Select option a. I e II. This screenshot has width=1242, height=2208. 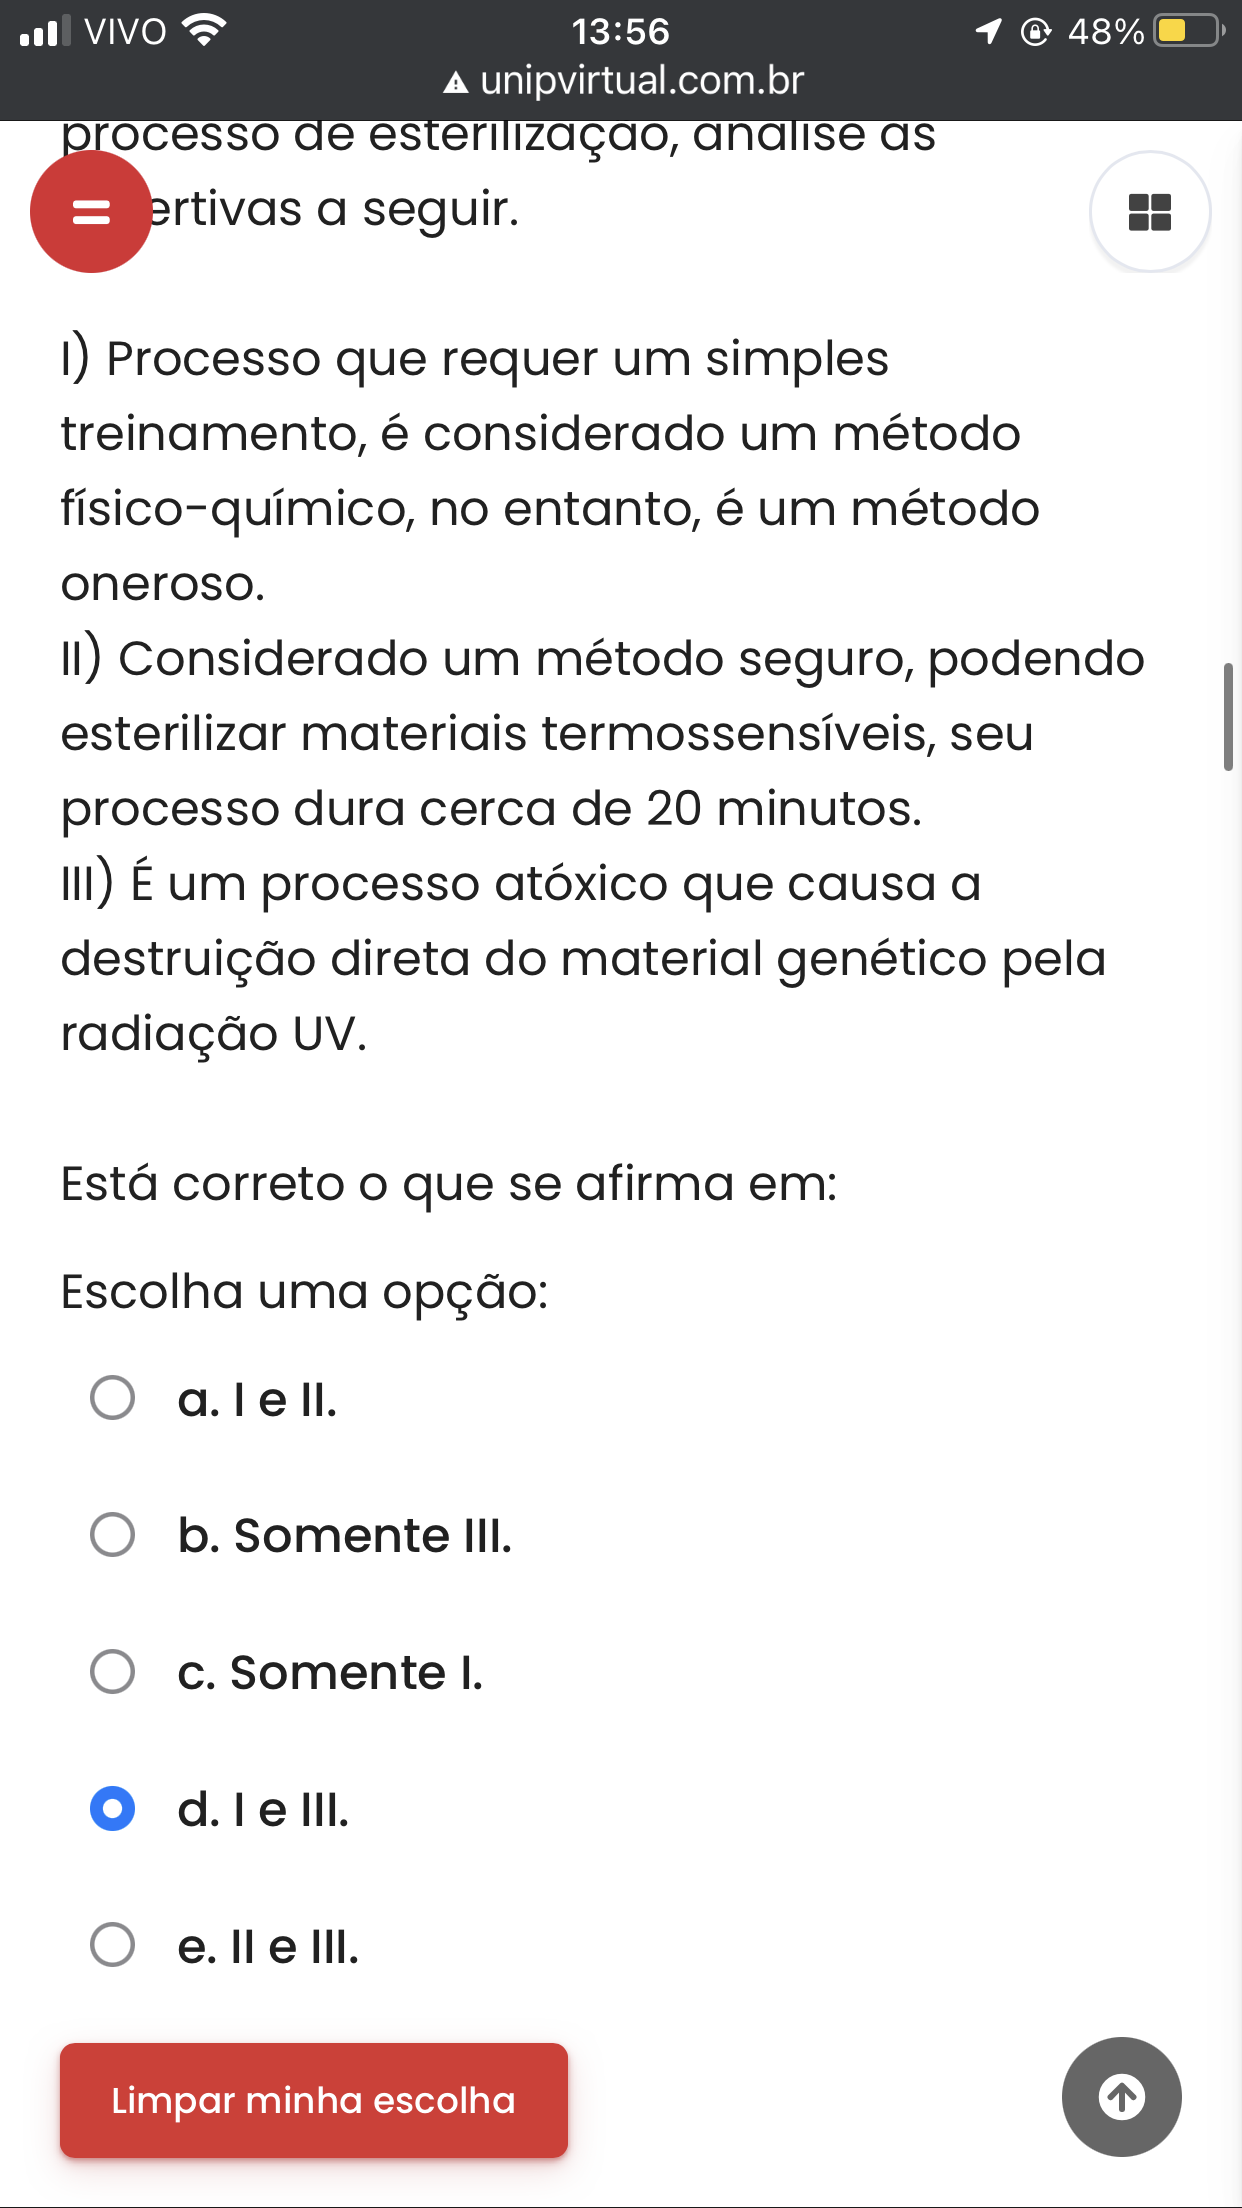pyautogui.click(x=213, y=1399)
